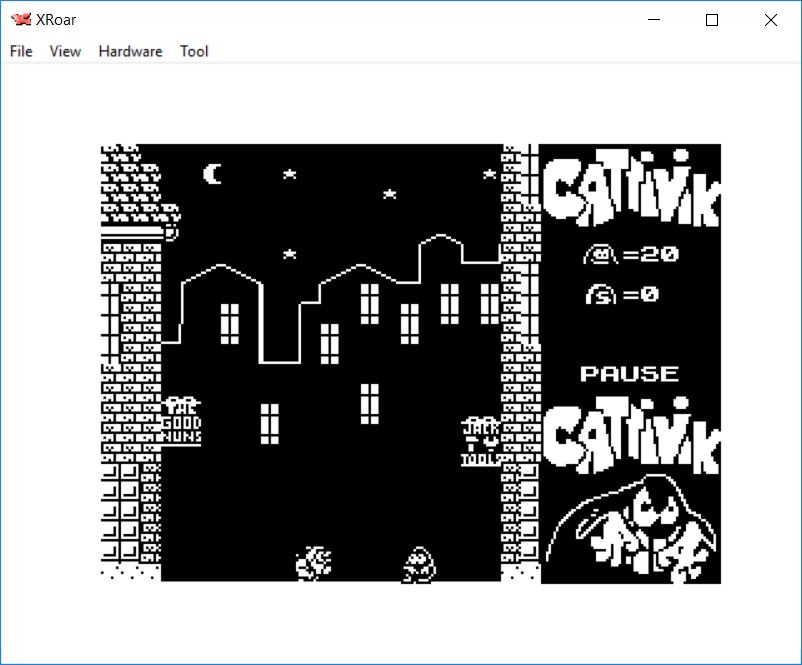Click the street lamp on the left wall
Image resolution: width=802 pixels, height=665 pixels.
(170, 232)
